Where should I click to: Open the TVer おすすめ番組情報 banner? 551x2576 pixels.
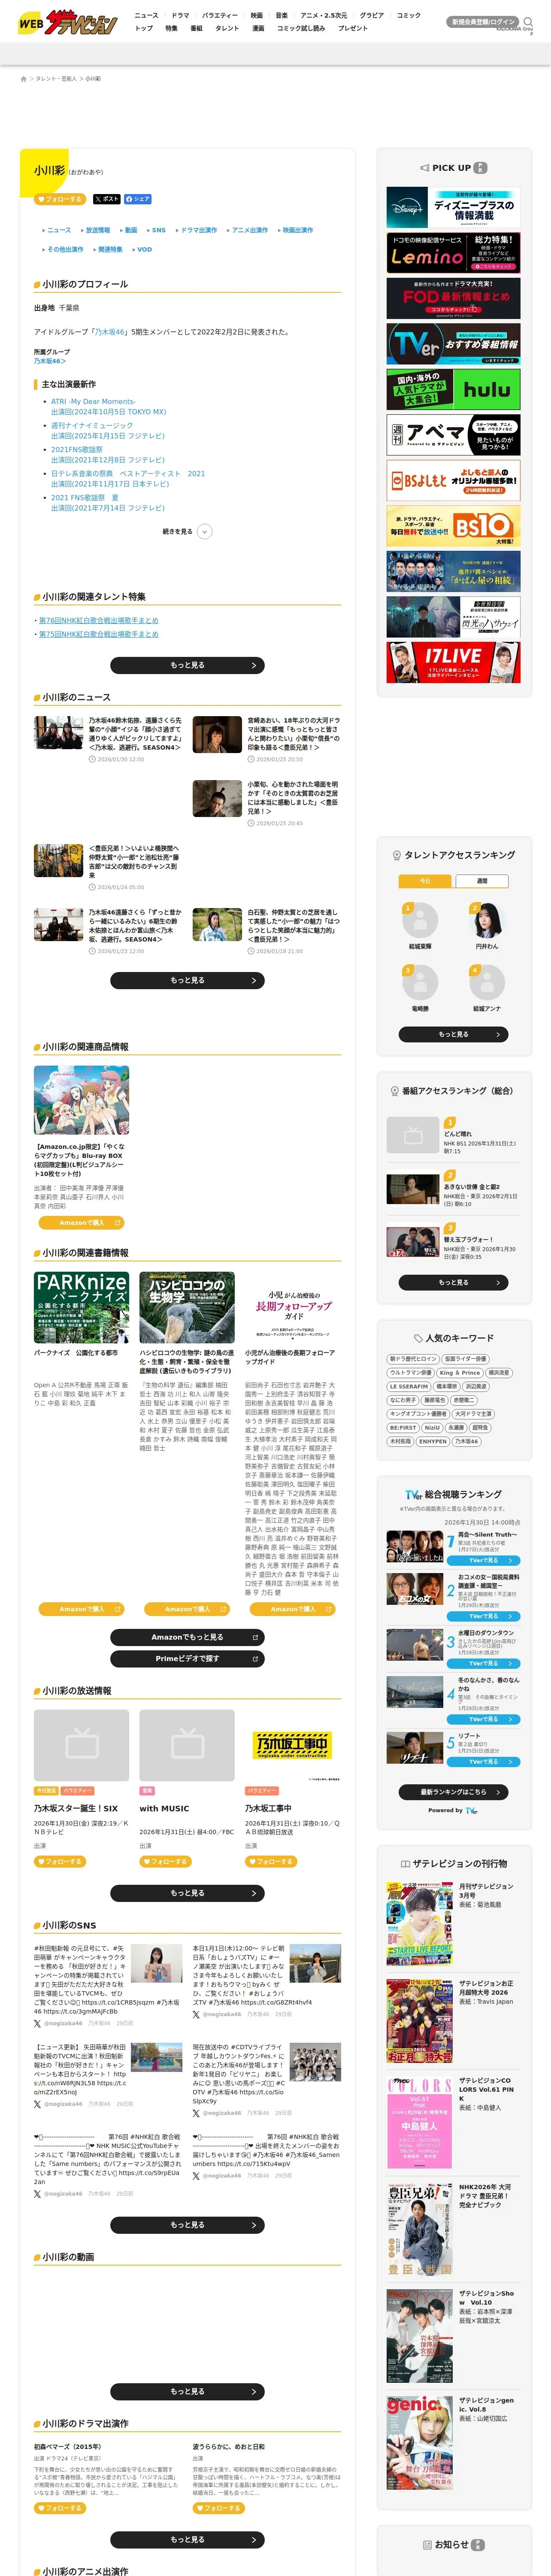(x=453, y=344)
